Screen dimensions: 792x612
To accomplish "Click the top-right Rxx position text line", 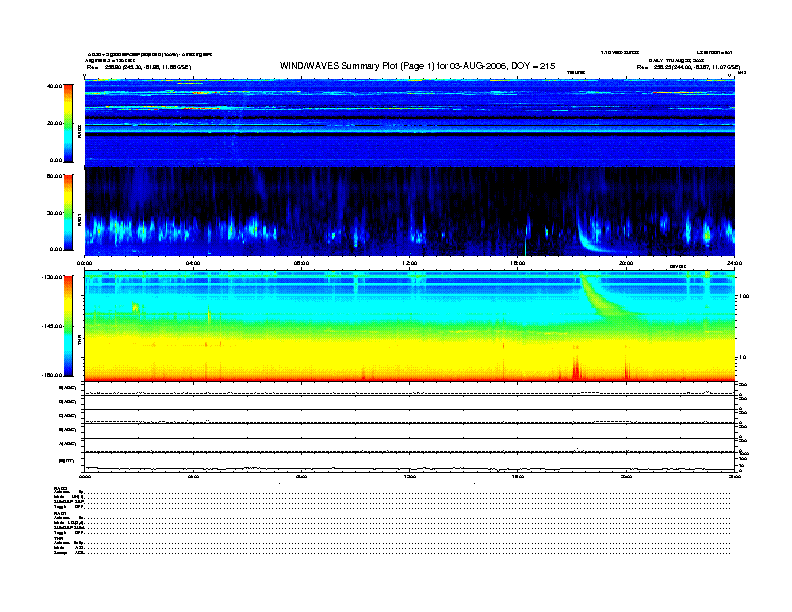I will point(688,67).
